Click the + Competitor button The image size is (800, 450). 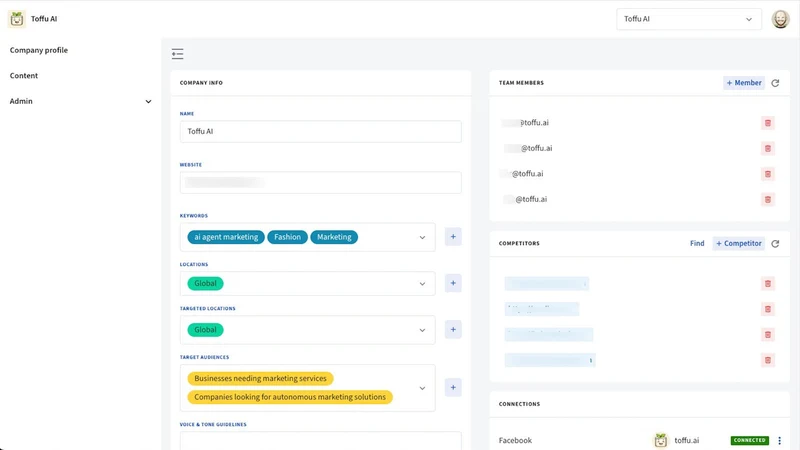pos(739,243)
